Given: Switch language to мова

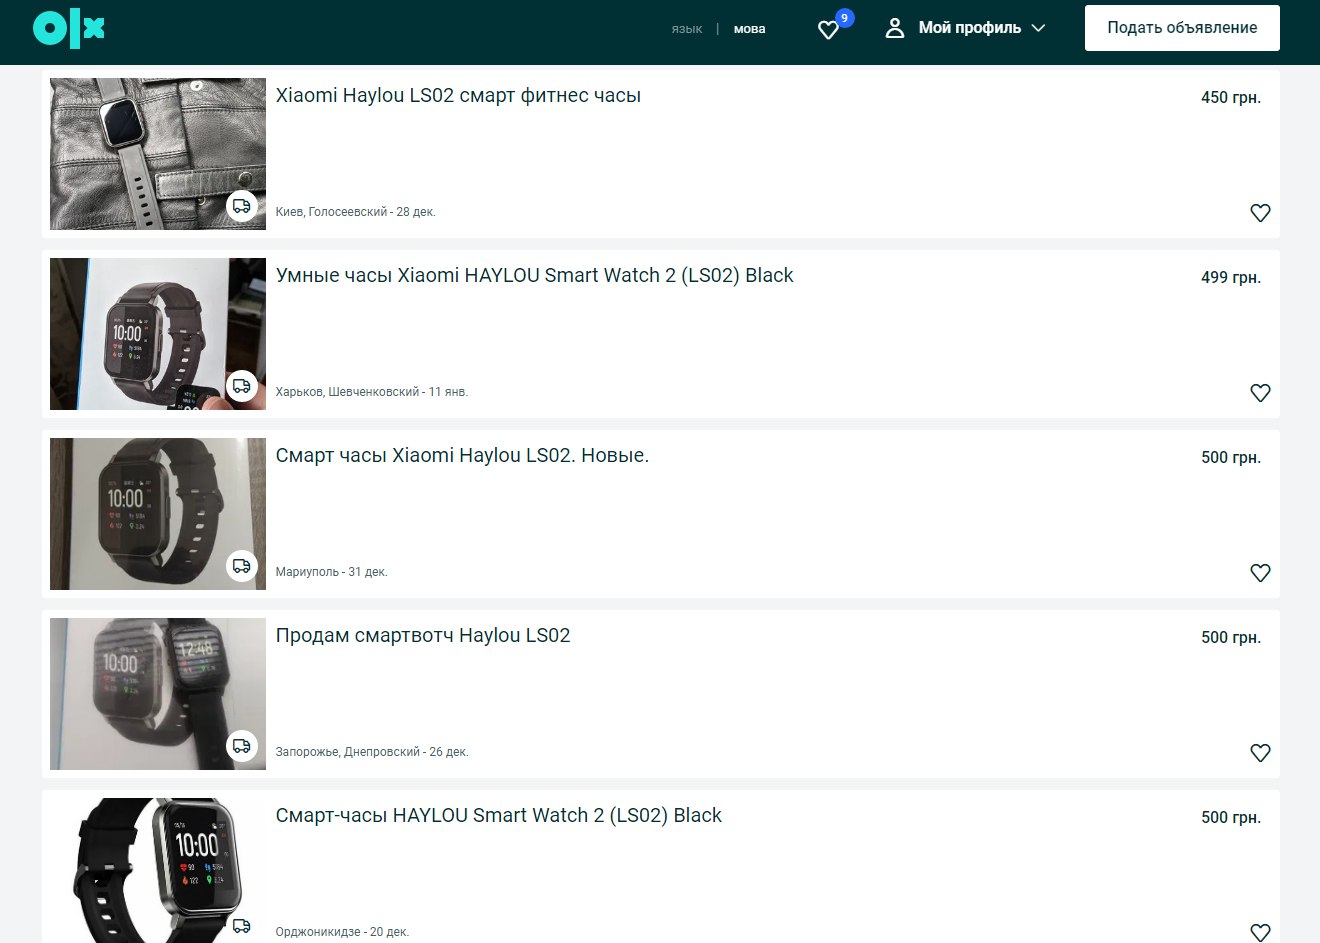Looking at the screenshot, I should (x=749, y=29).
